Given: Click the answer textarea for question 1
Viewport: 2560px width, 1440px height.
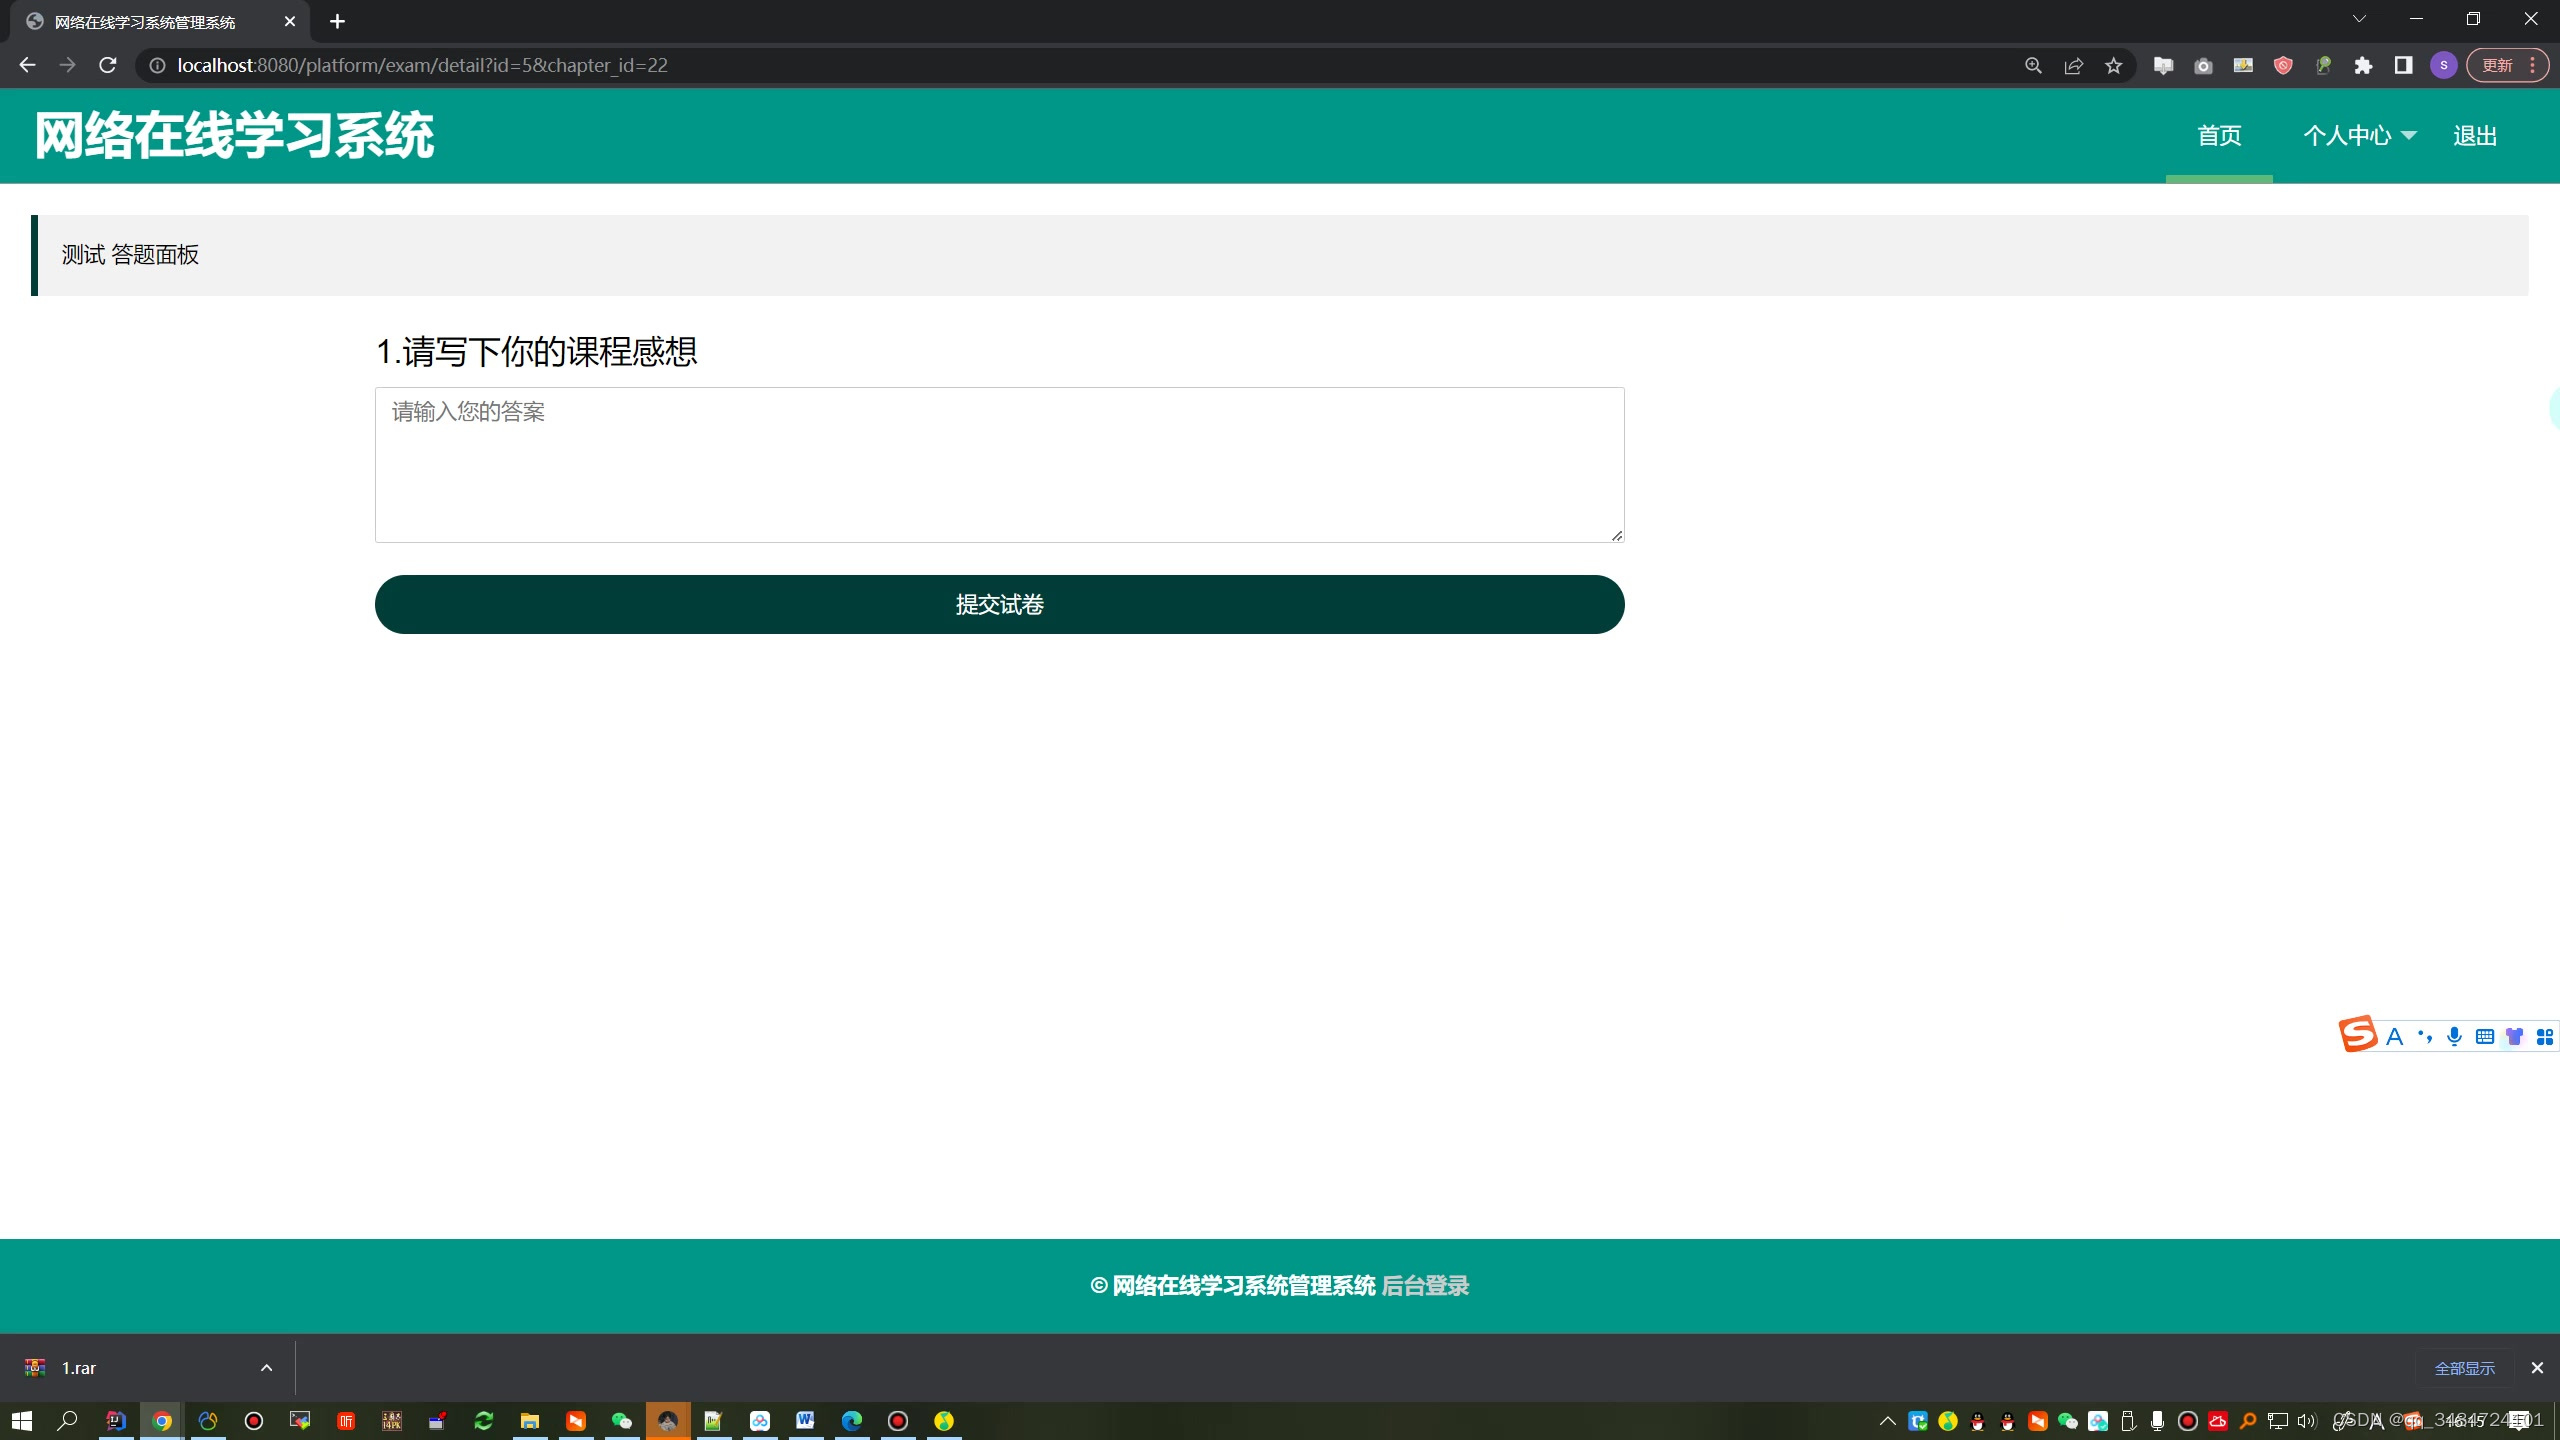Looking at the screenshot, I should pyautogui.click(x=999, y=465).
